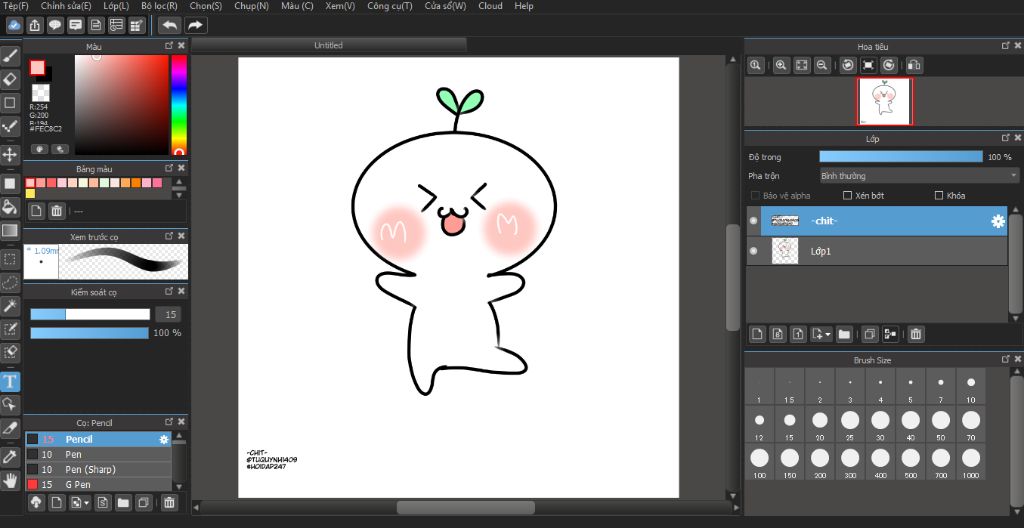The height and width of the screenshot is (528, 1024).
Task: Select the Magic Wand tool
Action: pyautogui.click(x=10, y=305)
